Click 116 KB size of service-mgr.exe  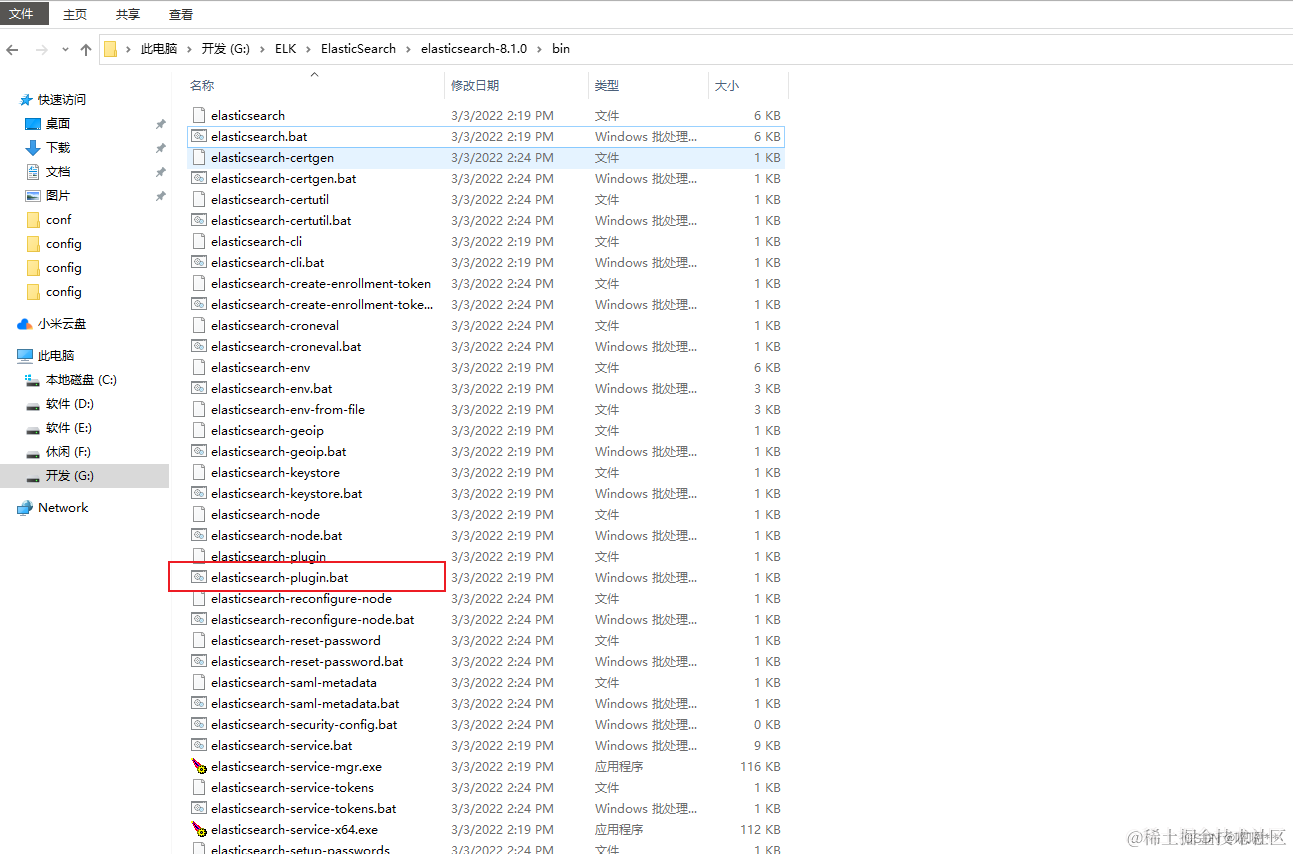tap(761, 766)
